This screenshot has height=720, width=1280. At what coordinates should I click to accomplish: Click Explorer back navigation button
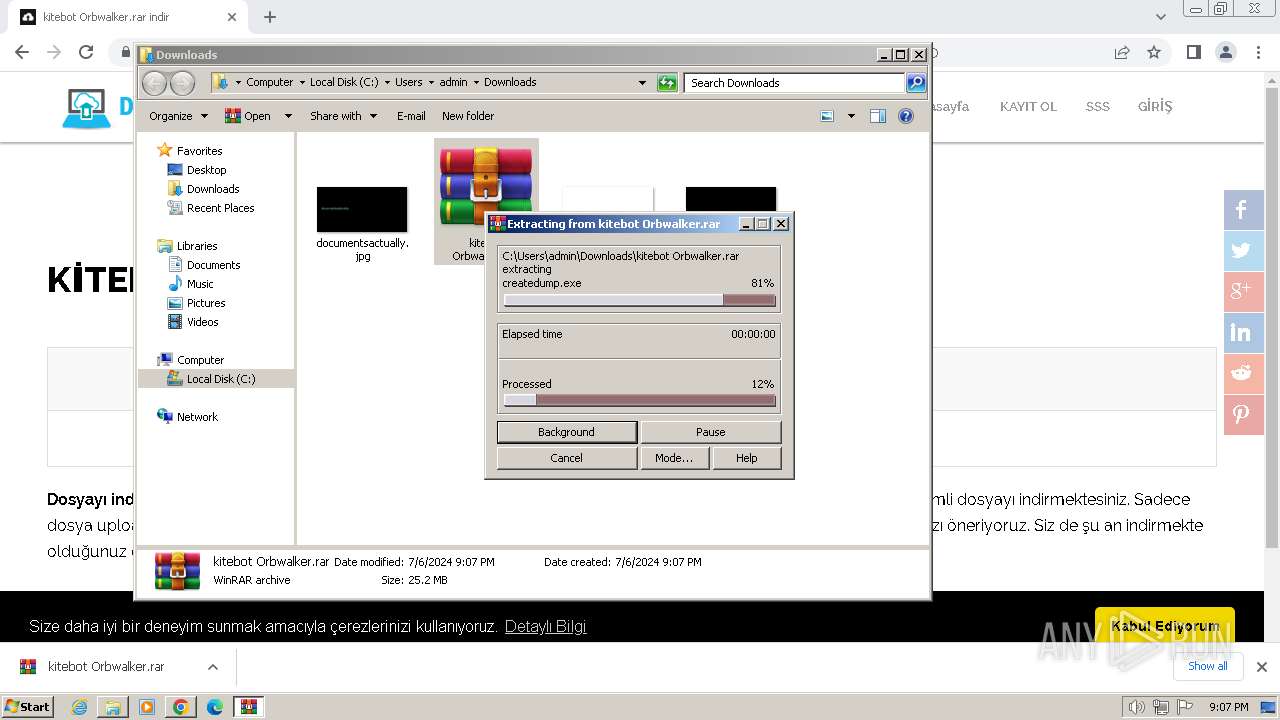click(x=155, y=83)
